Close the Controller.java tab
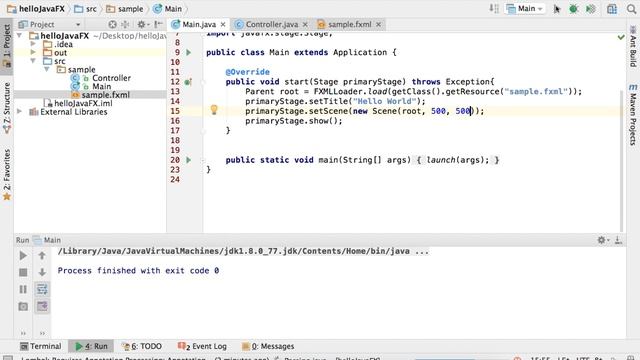The height and width of the screenshot is (360, 640). [305, 24]
